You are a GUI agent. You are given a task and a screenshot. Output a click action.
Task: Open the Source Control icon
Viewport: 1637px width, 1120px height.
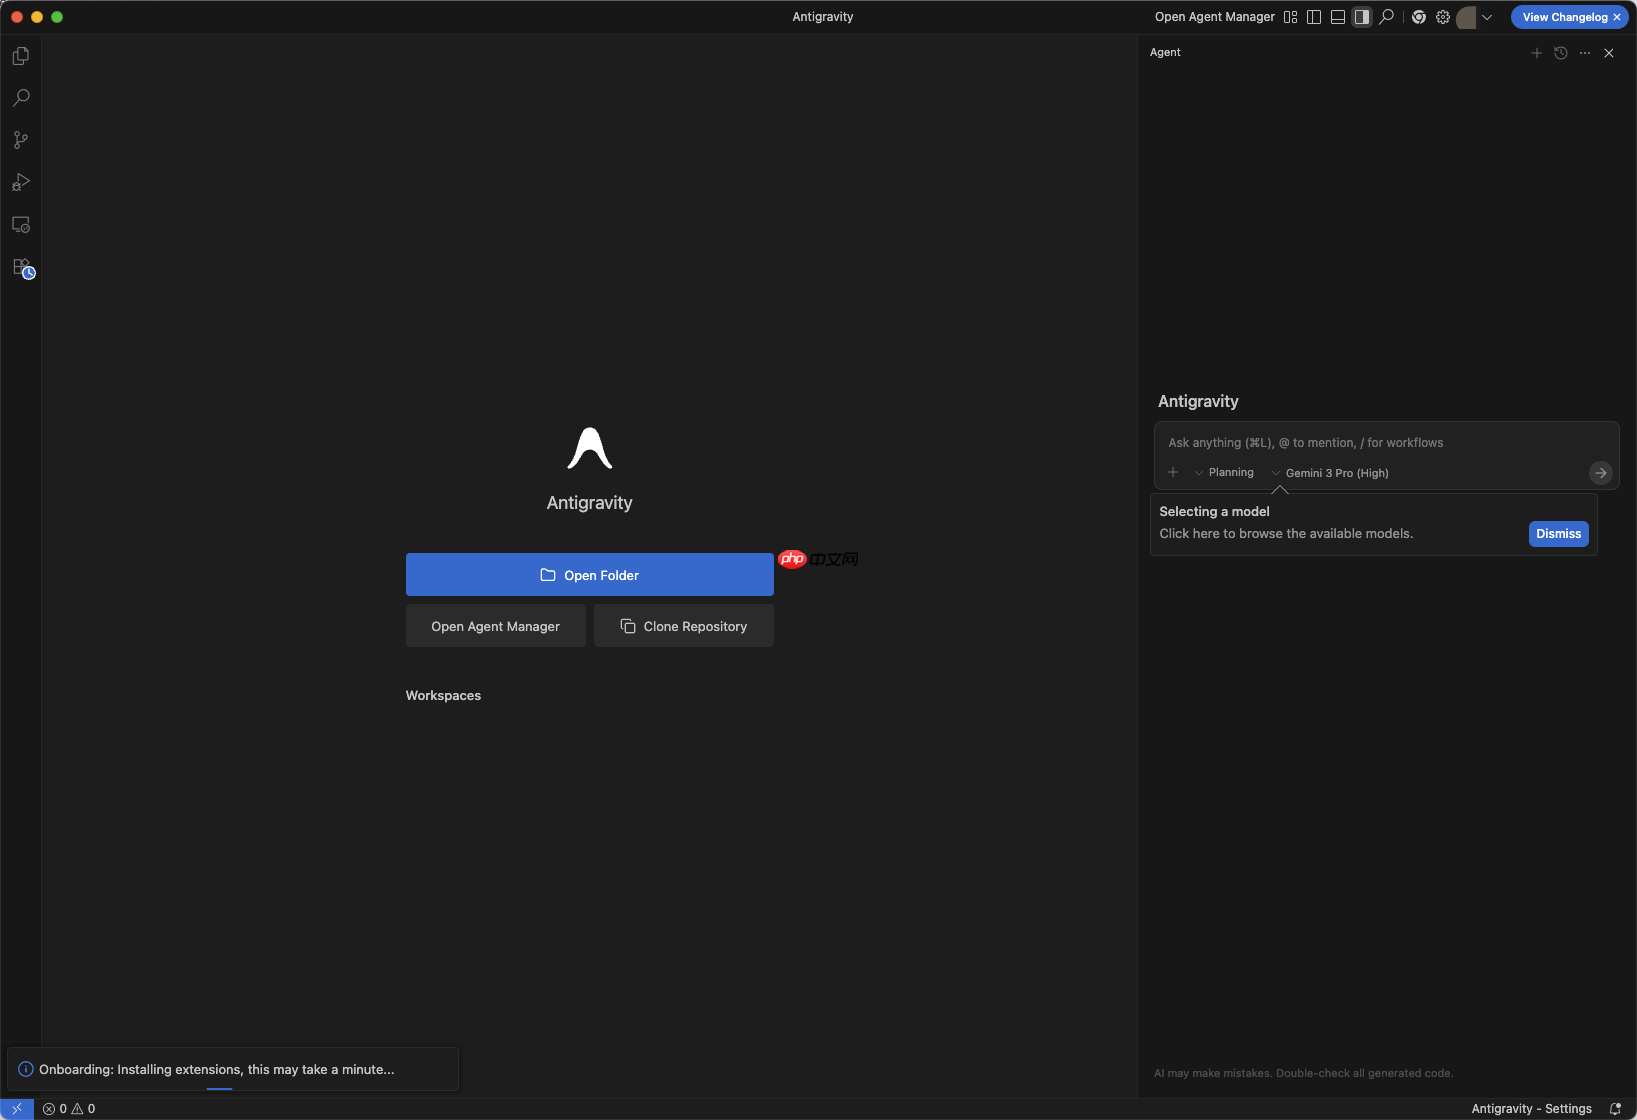pos(20,140)
